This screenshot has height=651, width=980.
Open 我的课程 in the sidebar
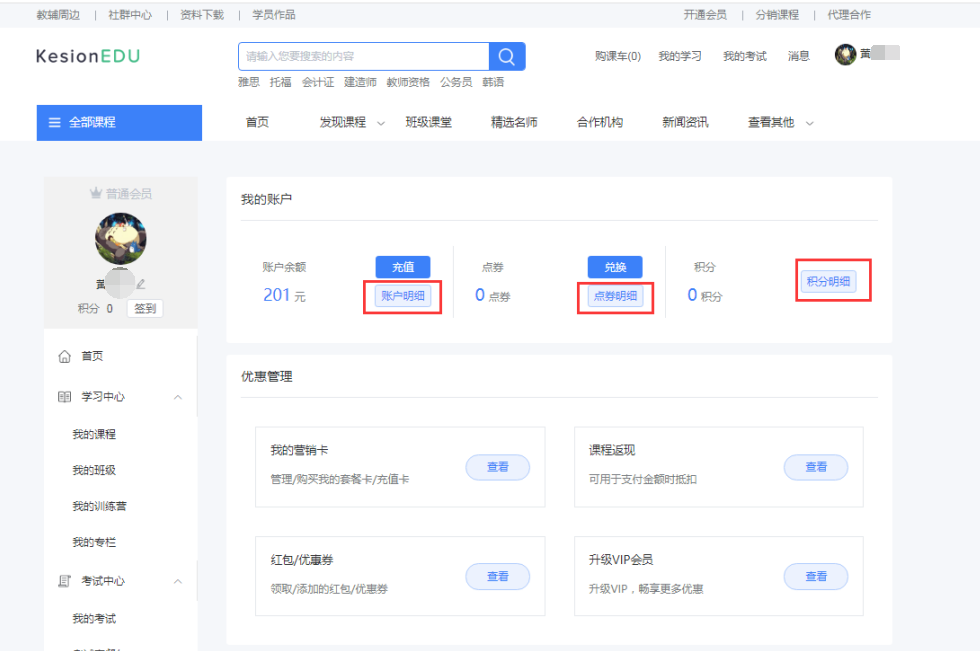click(94, 434)
